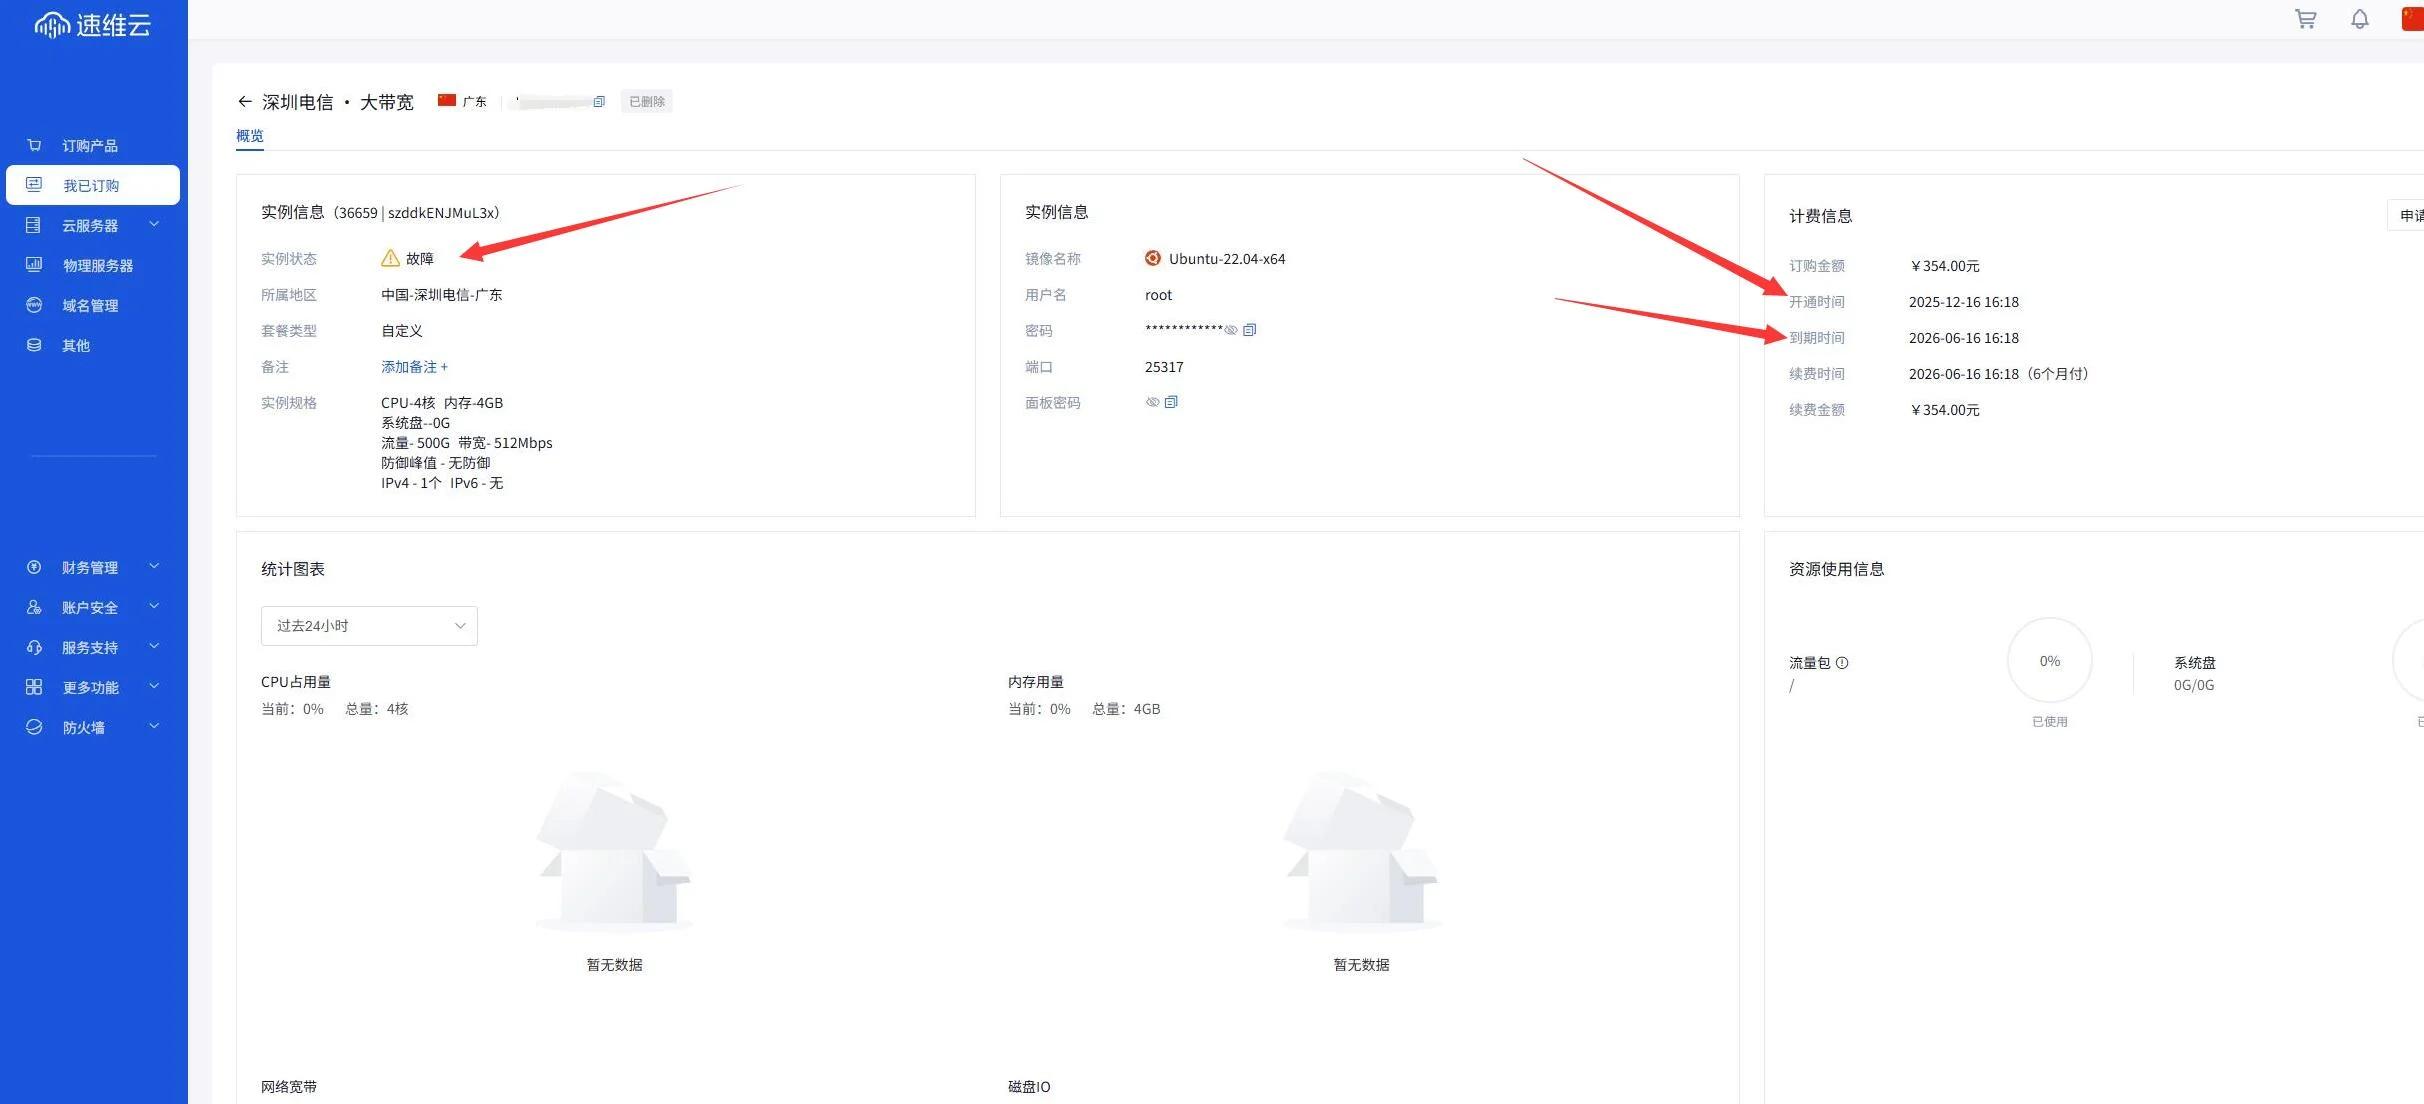Image resolution: width=2424 pixels, height=1104 pixels.
Task: Click the 速维云 logo
Action: pyautogui.click(x=93, y=24)
